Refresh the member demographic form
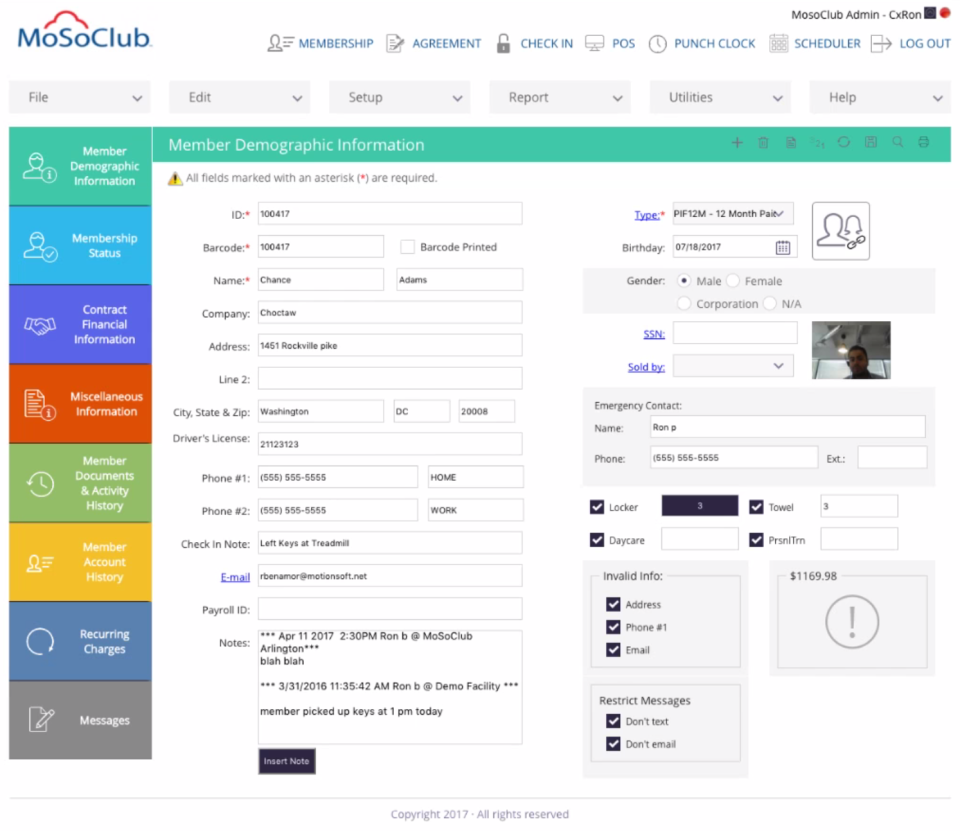This screenshot has width=960, height=831. tap(843, 142)
